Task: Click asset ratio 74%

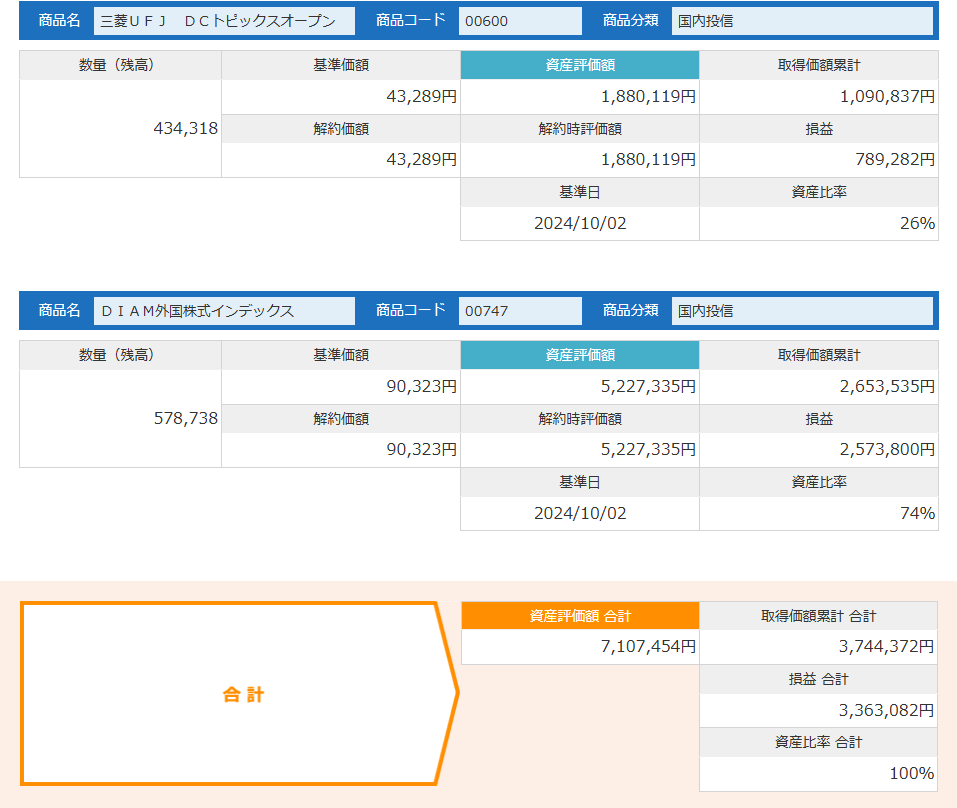Action: pos(917,513)
